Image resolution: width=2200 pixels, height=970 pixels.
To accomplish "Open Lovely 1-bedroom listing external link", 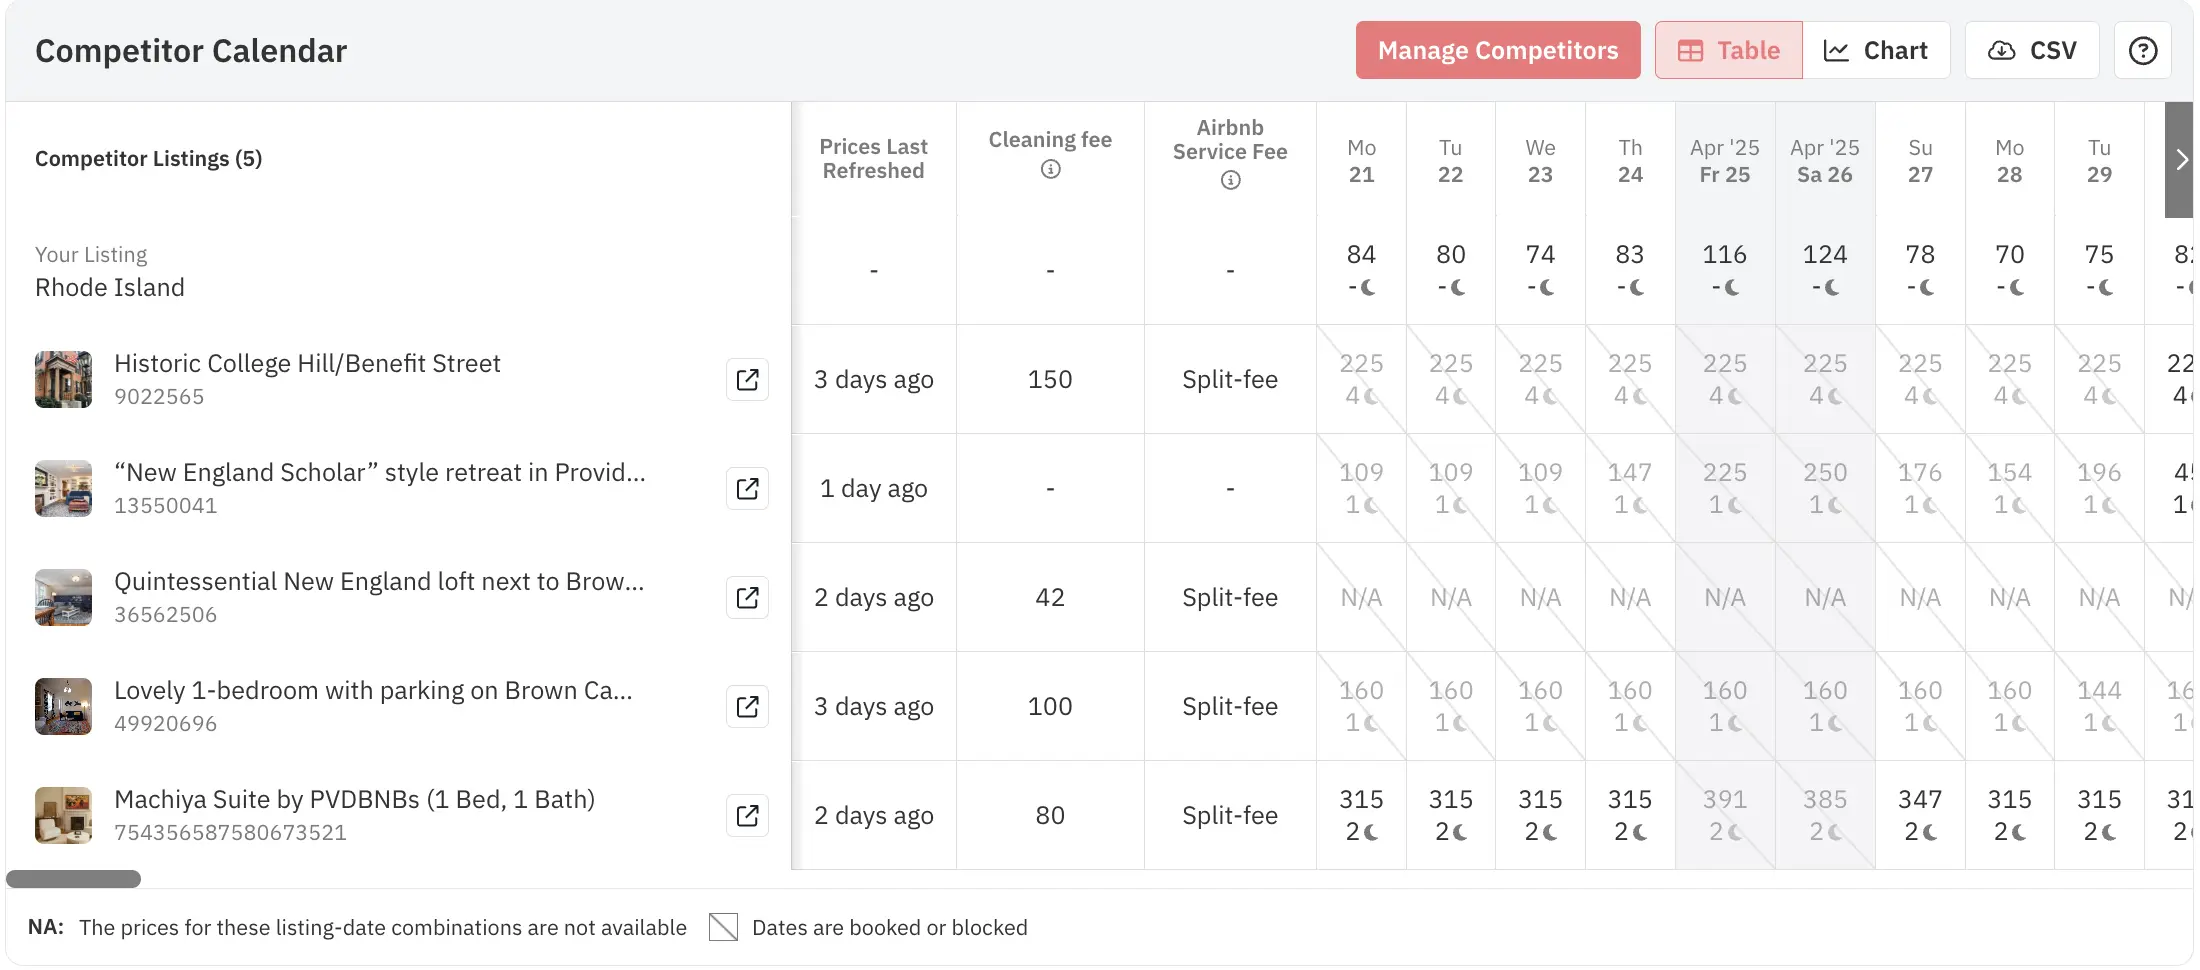I will point(747,707).
